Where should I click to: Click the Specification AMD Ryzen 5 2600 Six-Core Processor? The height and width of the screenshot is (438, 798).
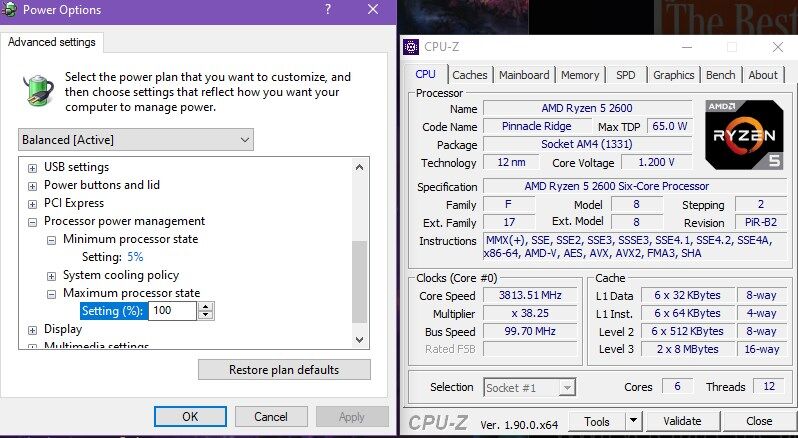click(635, 186)
